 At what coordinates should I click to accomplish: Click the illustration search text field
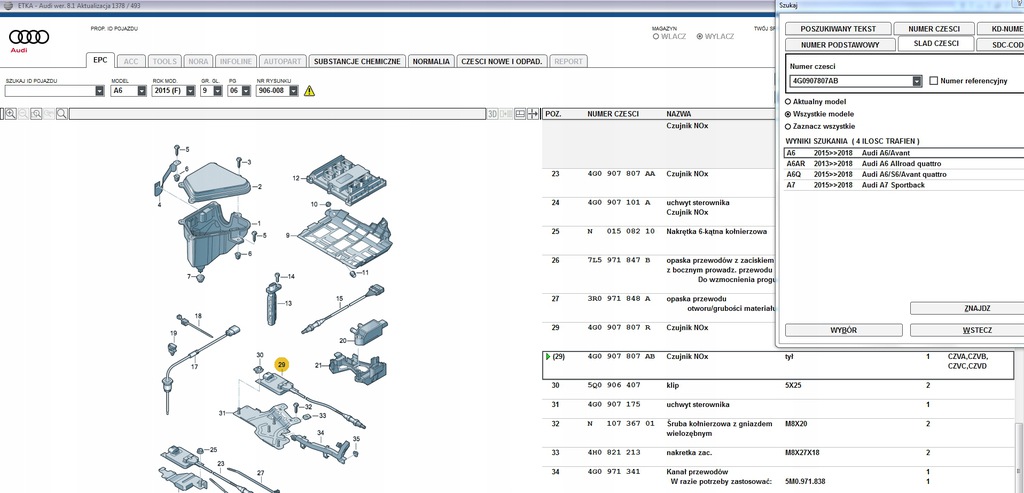[277, 114]
